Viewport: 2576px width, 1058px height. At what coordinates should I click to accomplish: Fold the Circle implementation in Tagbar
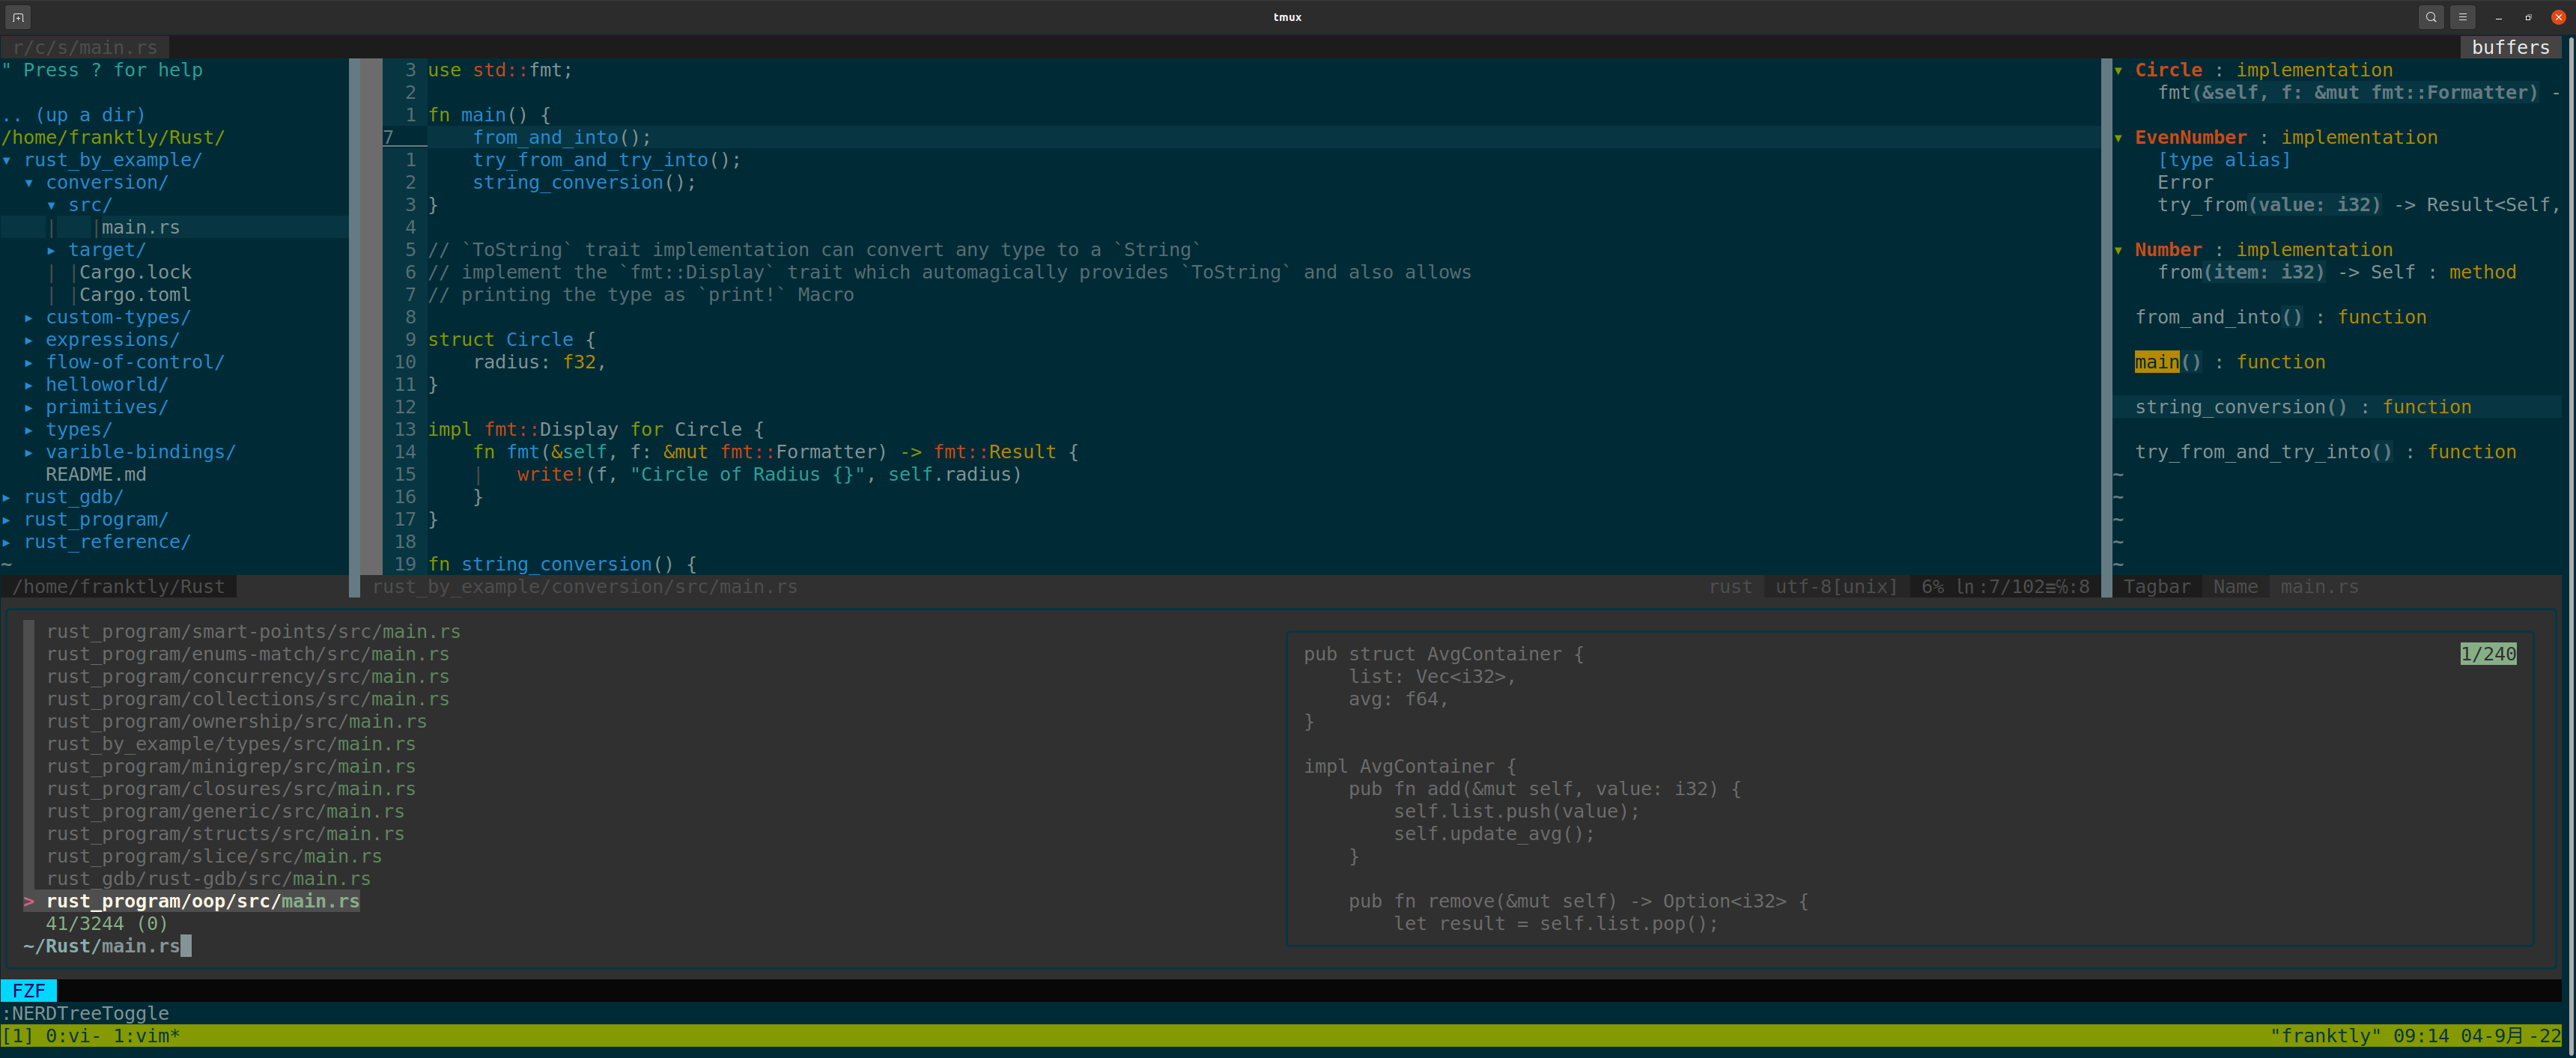[x=2119, y=70]
